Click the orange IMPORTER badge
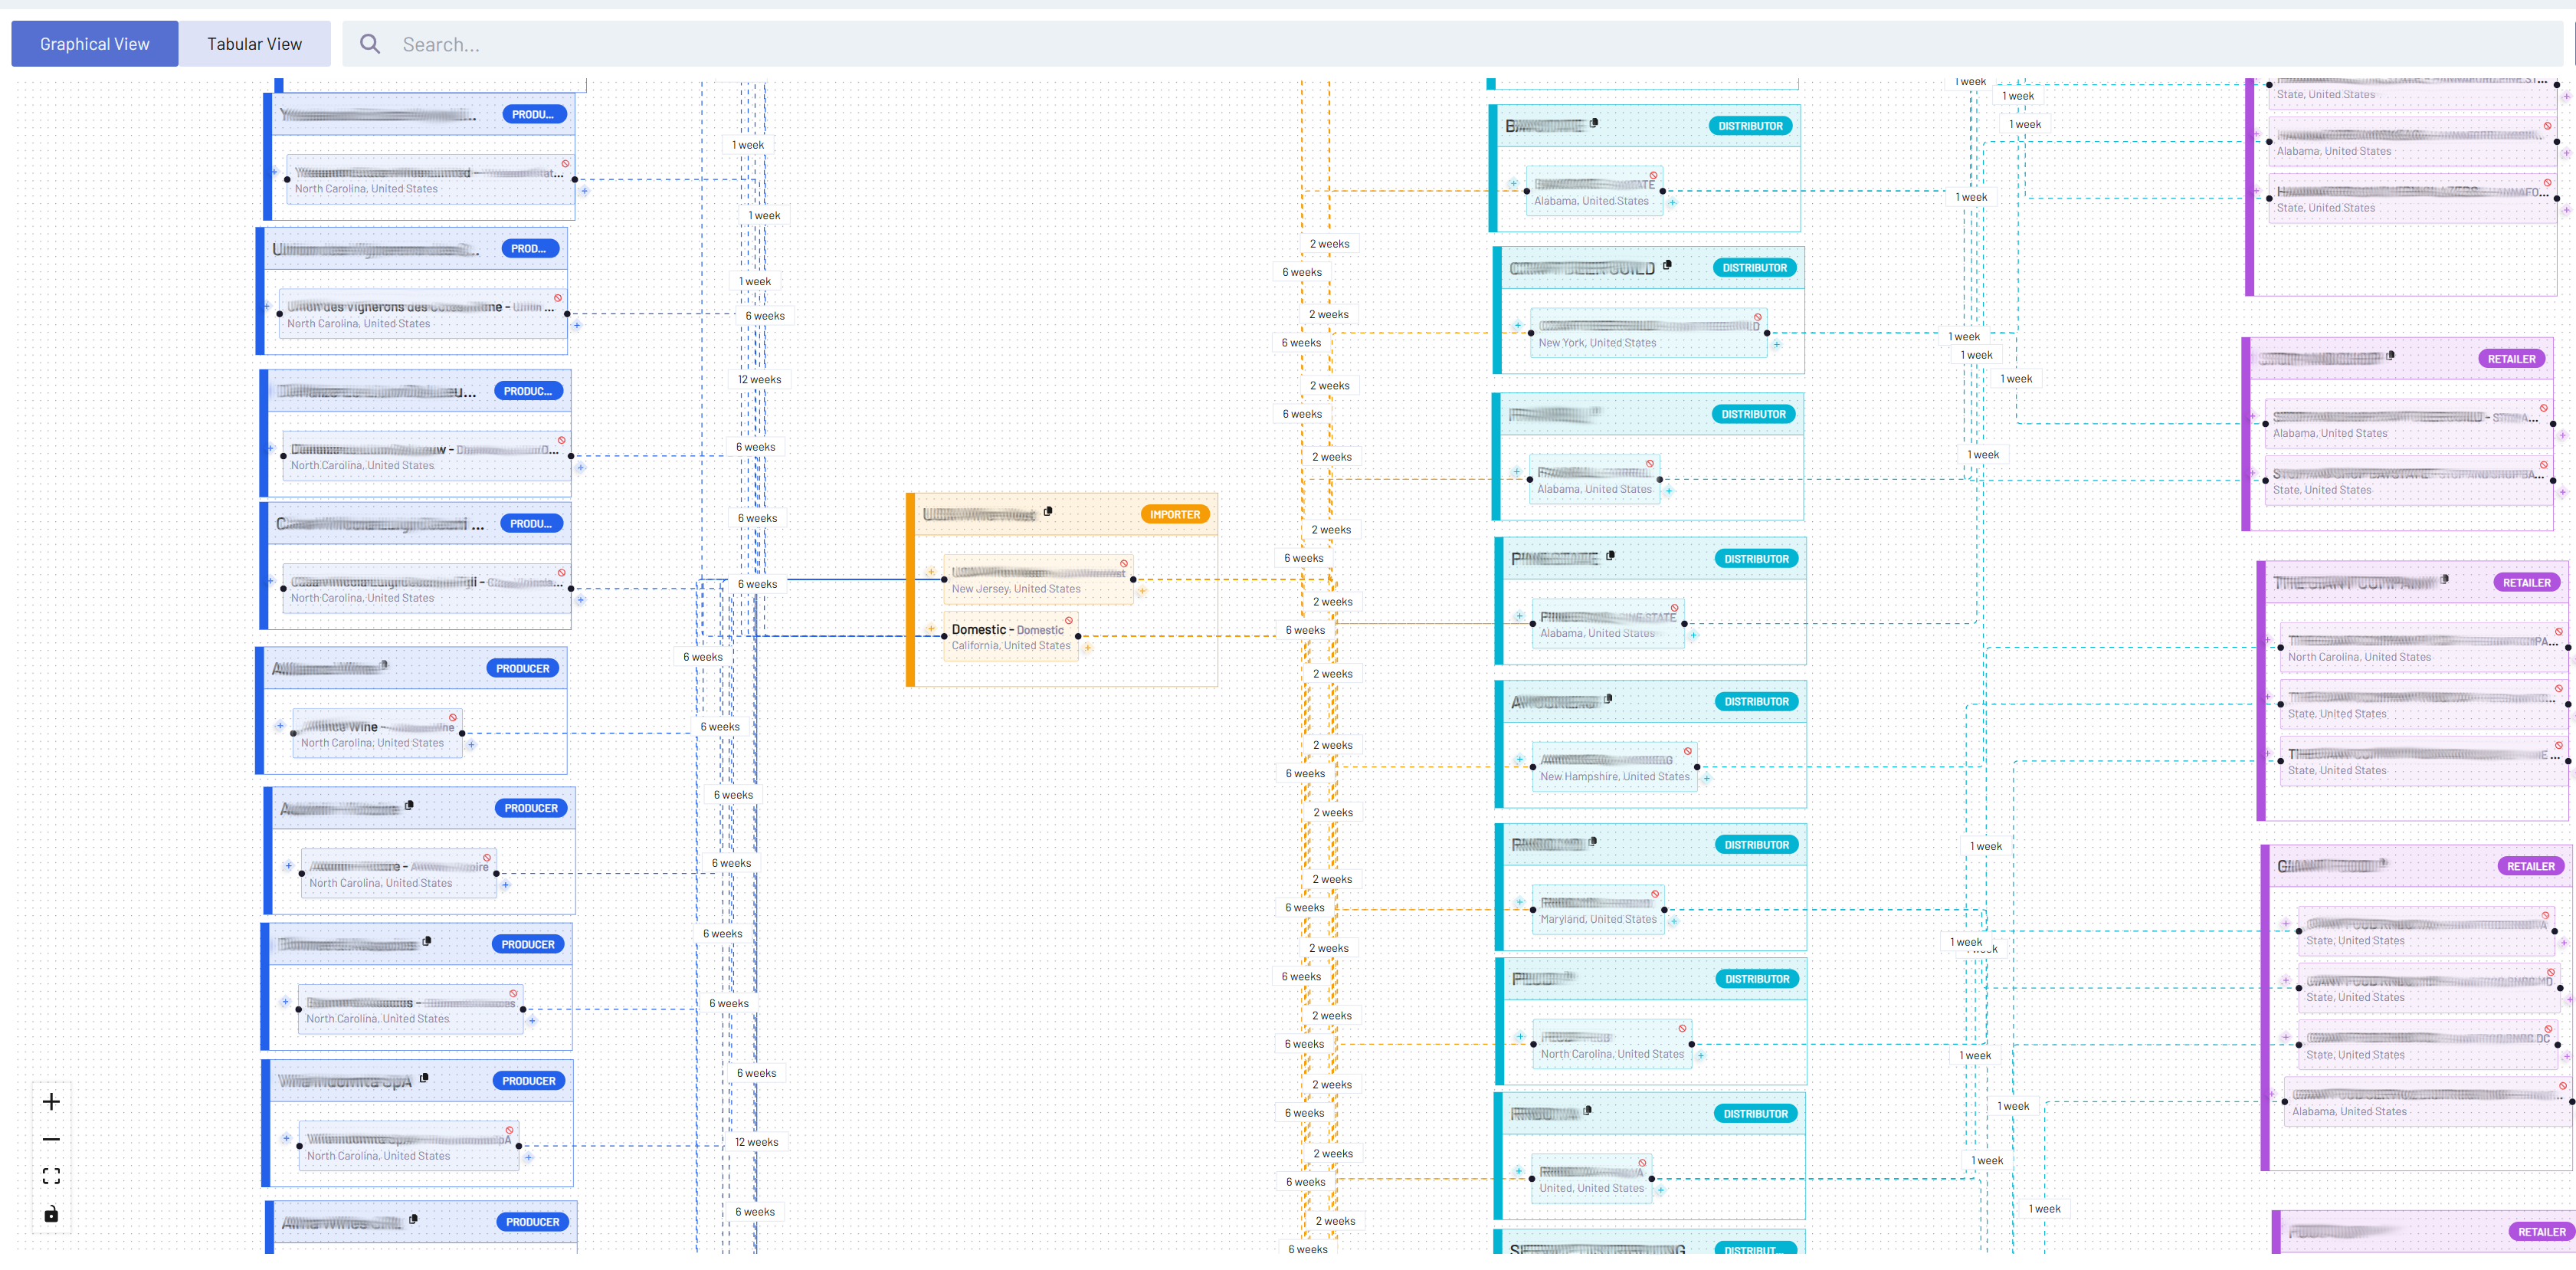The height and width of the screenshot is (1270, 2576). (1174, 515)
